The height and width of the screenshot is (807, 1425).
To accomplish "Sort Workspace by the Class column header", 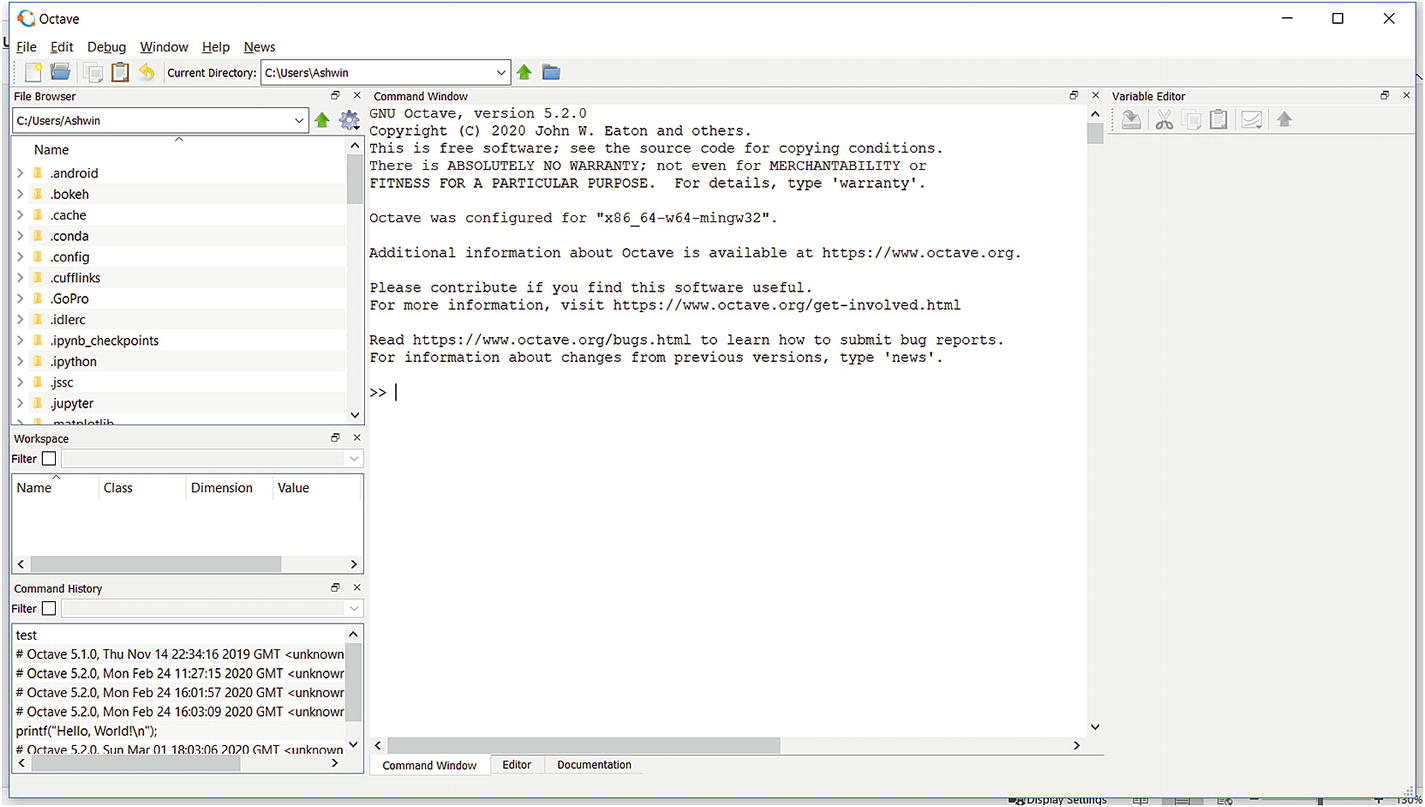I will [x=141, y=488].
